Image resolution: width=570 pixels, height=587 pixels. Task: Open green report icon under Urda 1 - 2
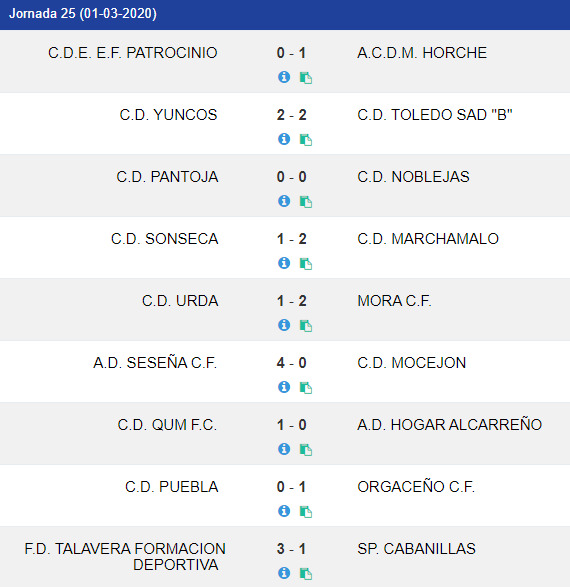[306, 326]
